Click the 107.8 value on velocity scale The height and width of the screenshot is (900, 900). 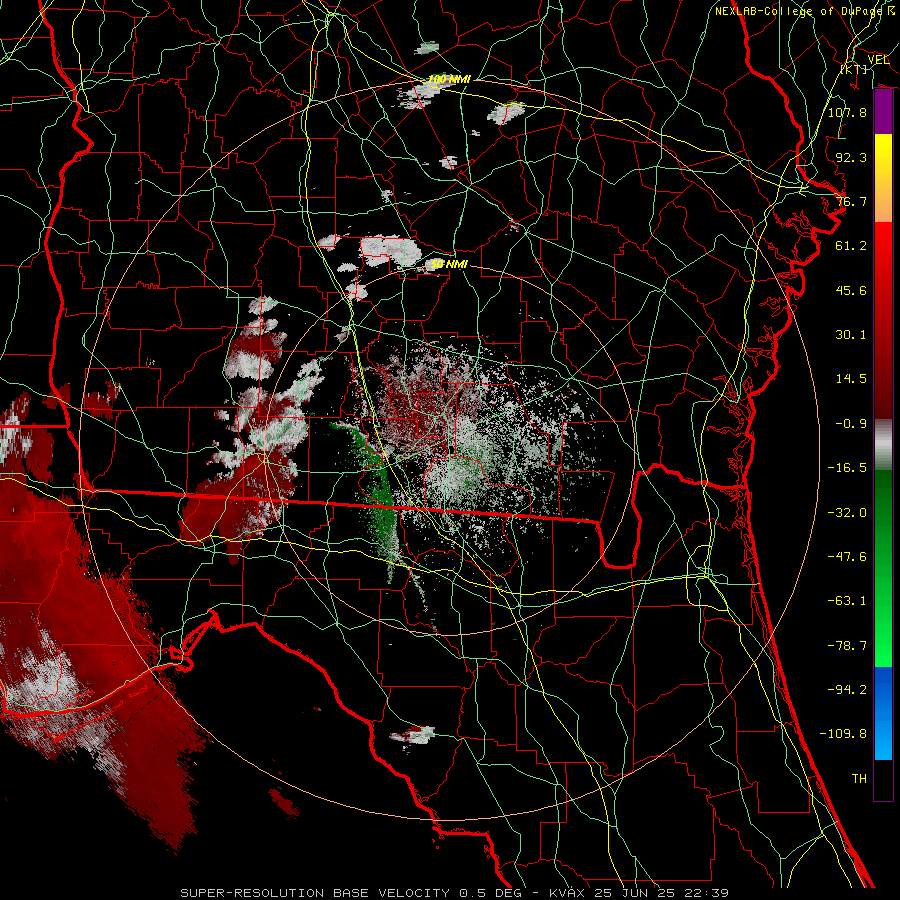tap(847, 112)
